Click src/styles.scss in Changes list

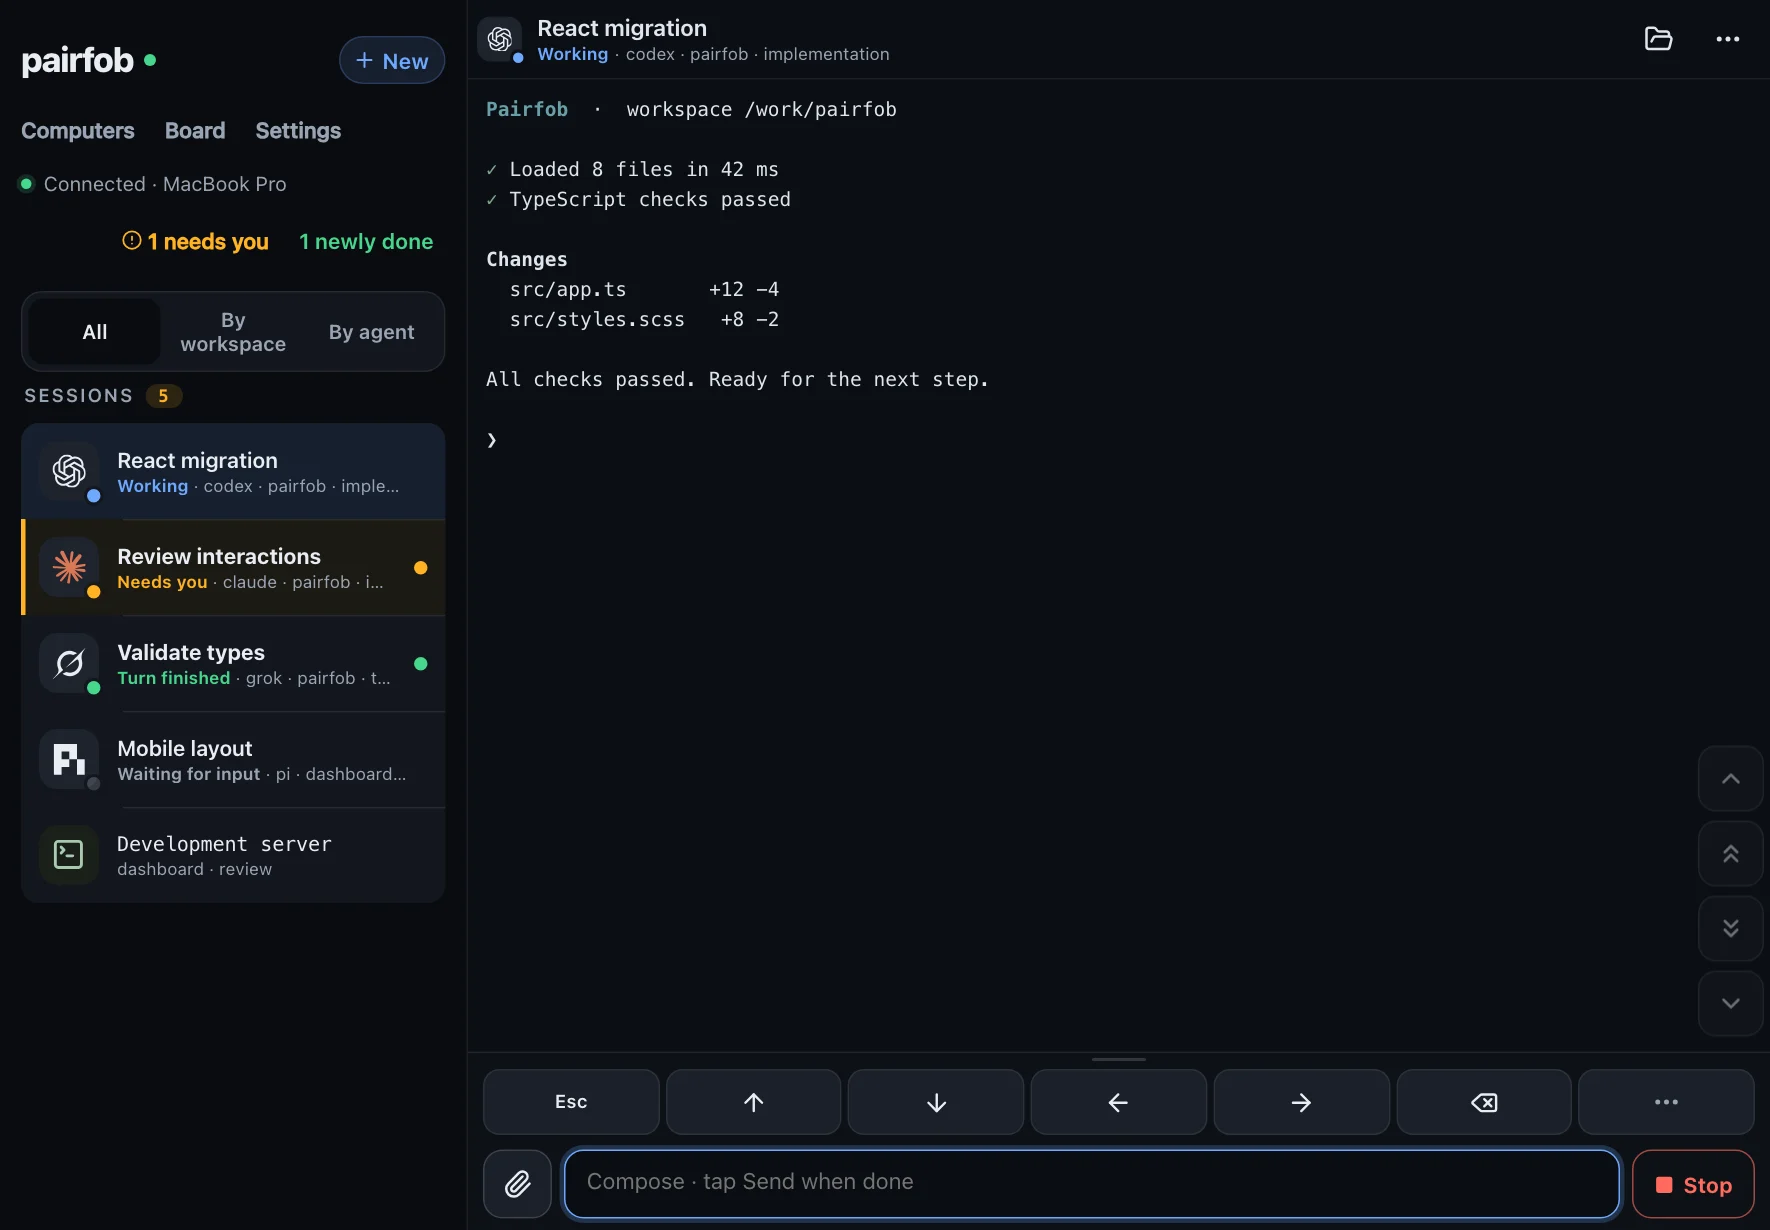click(x=597, y=320)
